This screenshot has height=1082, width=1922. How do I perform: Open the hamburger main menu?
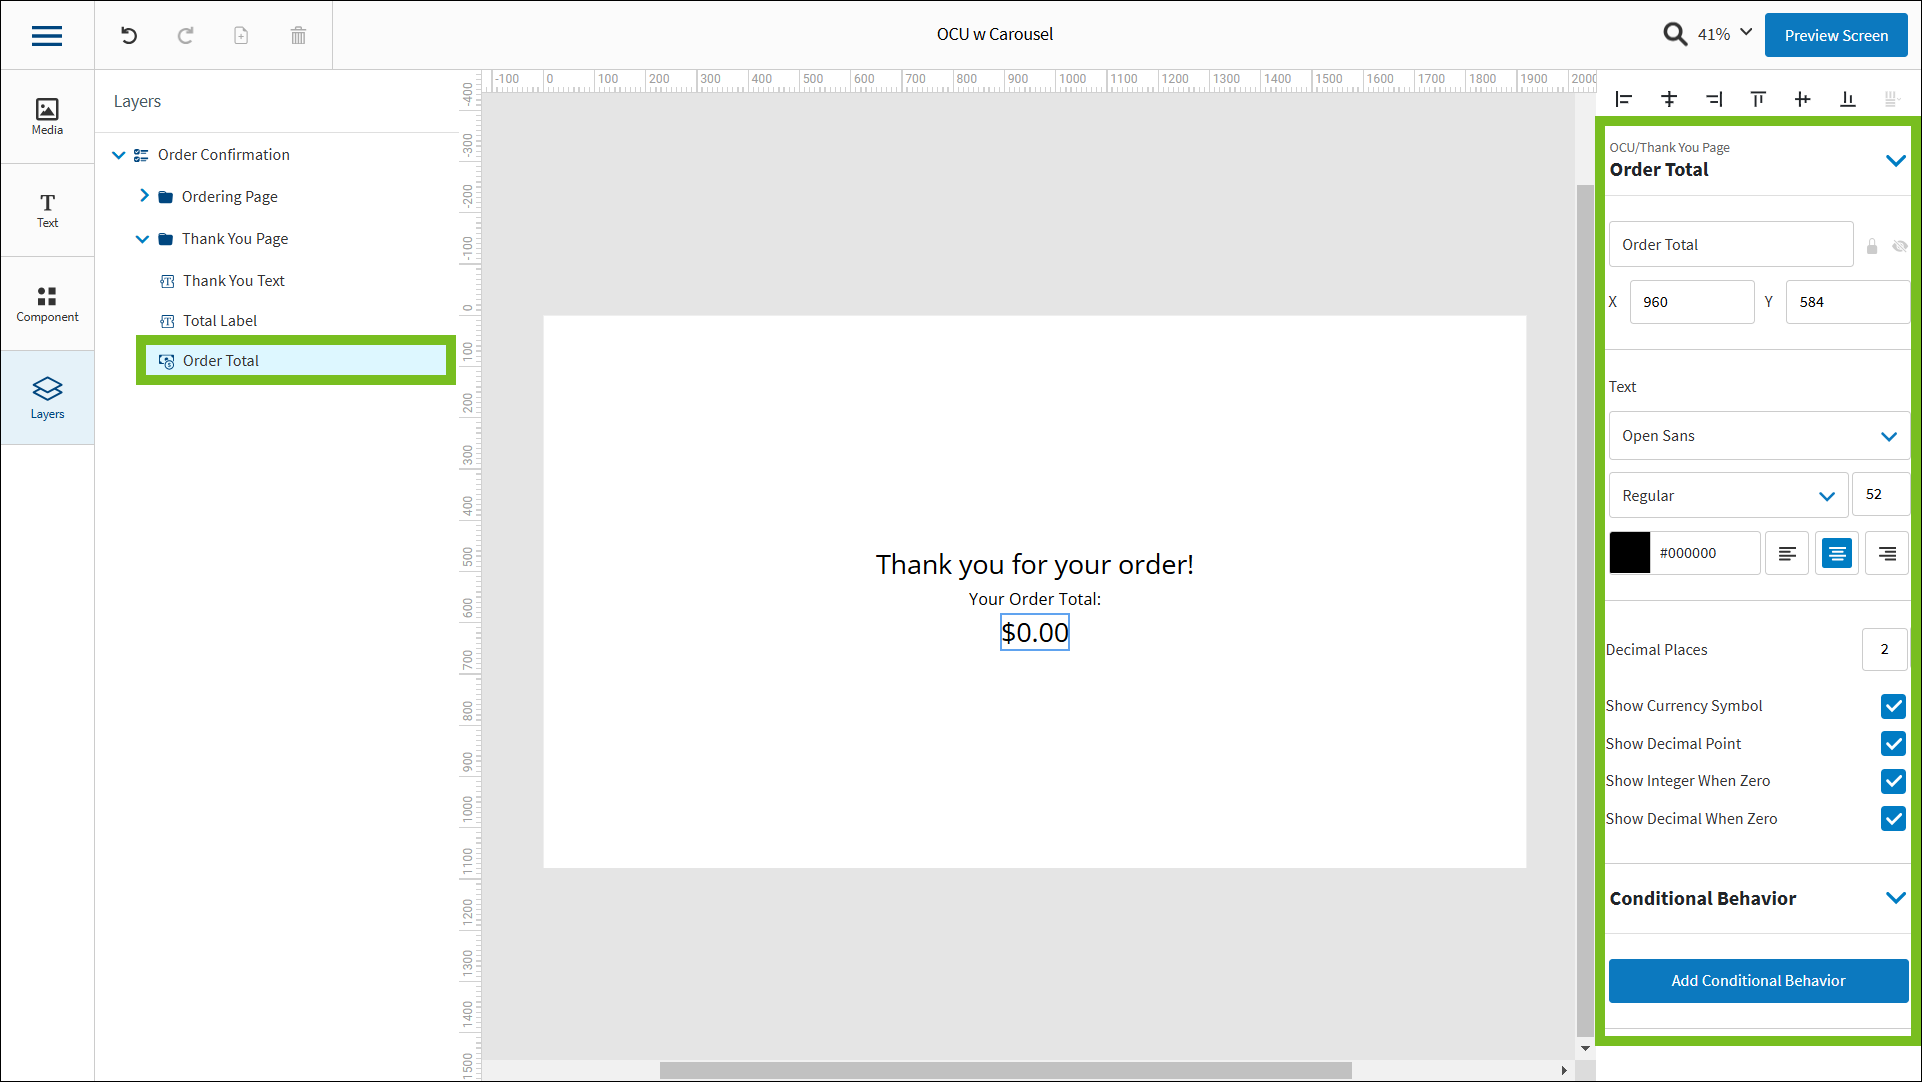[47, 36]
